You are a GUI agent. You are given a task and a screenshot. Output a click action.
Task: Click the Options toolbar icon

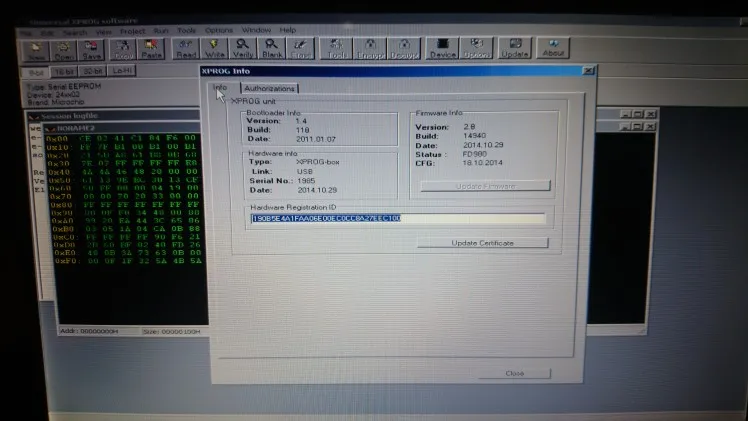tap(477, 49)
